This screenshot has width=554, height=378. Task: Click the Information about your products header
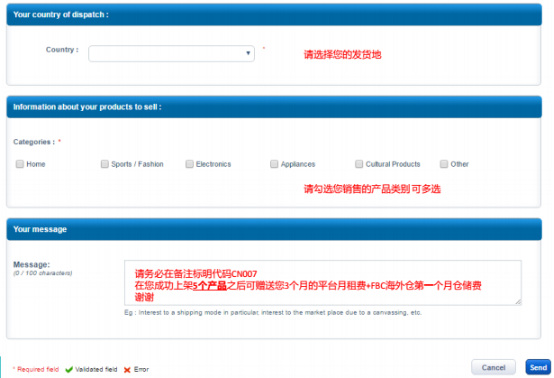click(274, 107)
